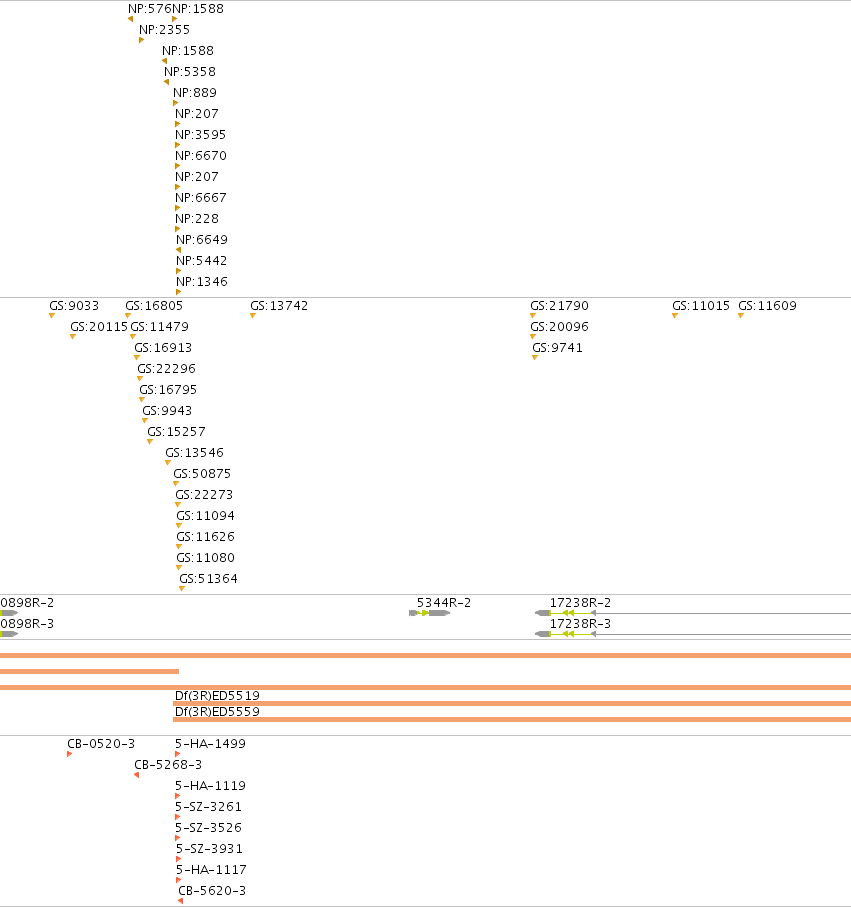
Task: Select the GS:16805 label
Action: [154, 305]
